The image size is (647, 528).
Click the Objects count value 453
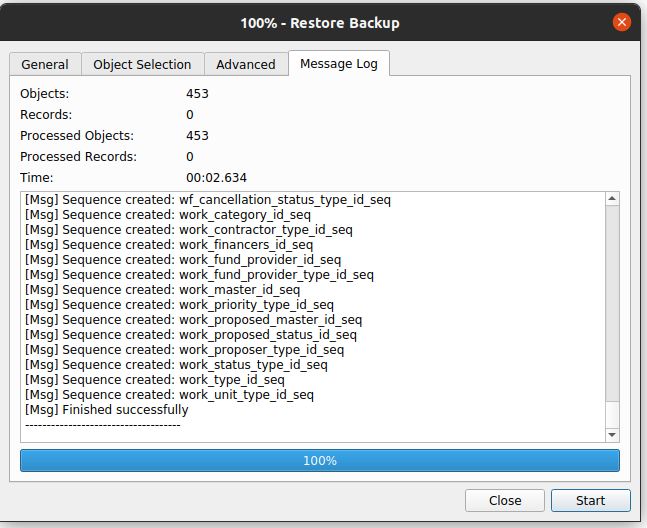[x=197, y=94]
